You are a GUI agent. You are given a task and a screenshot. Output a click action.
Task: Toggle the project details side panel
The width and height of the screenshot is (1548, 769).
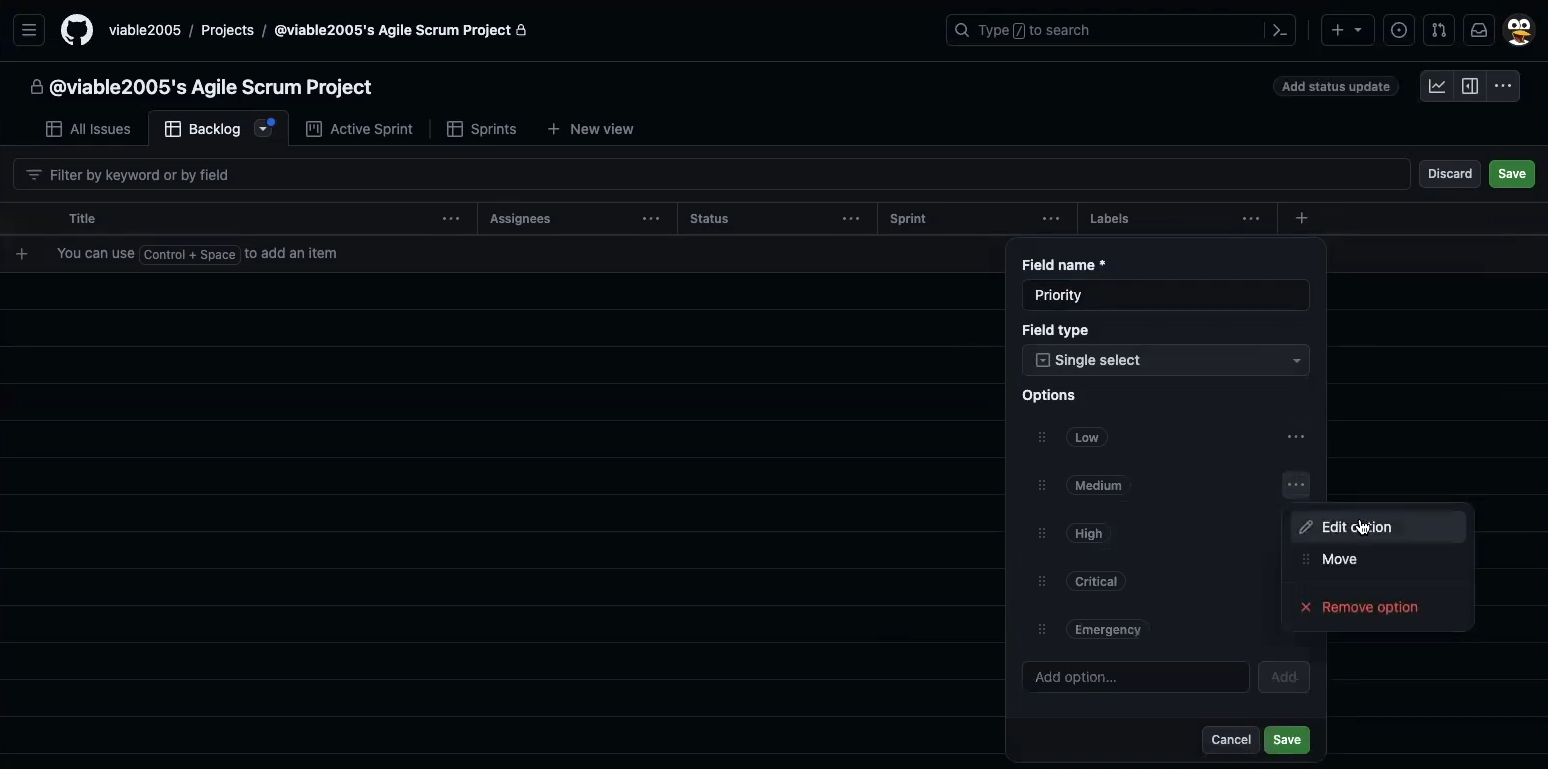1470,86
